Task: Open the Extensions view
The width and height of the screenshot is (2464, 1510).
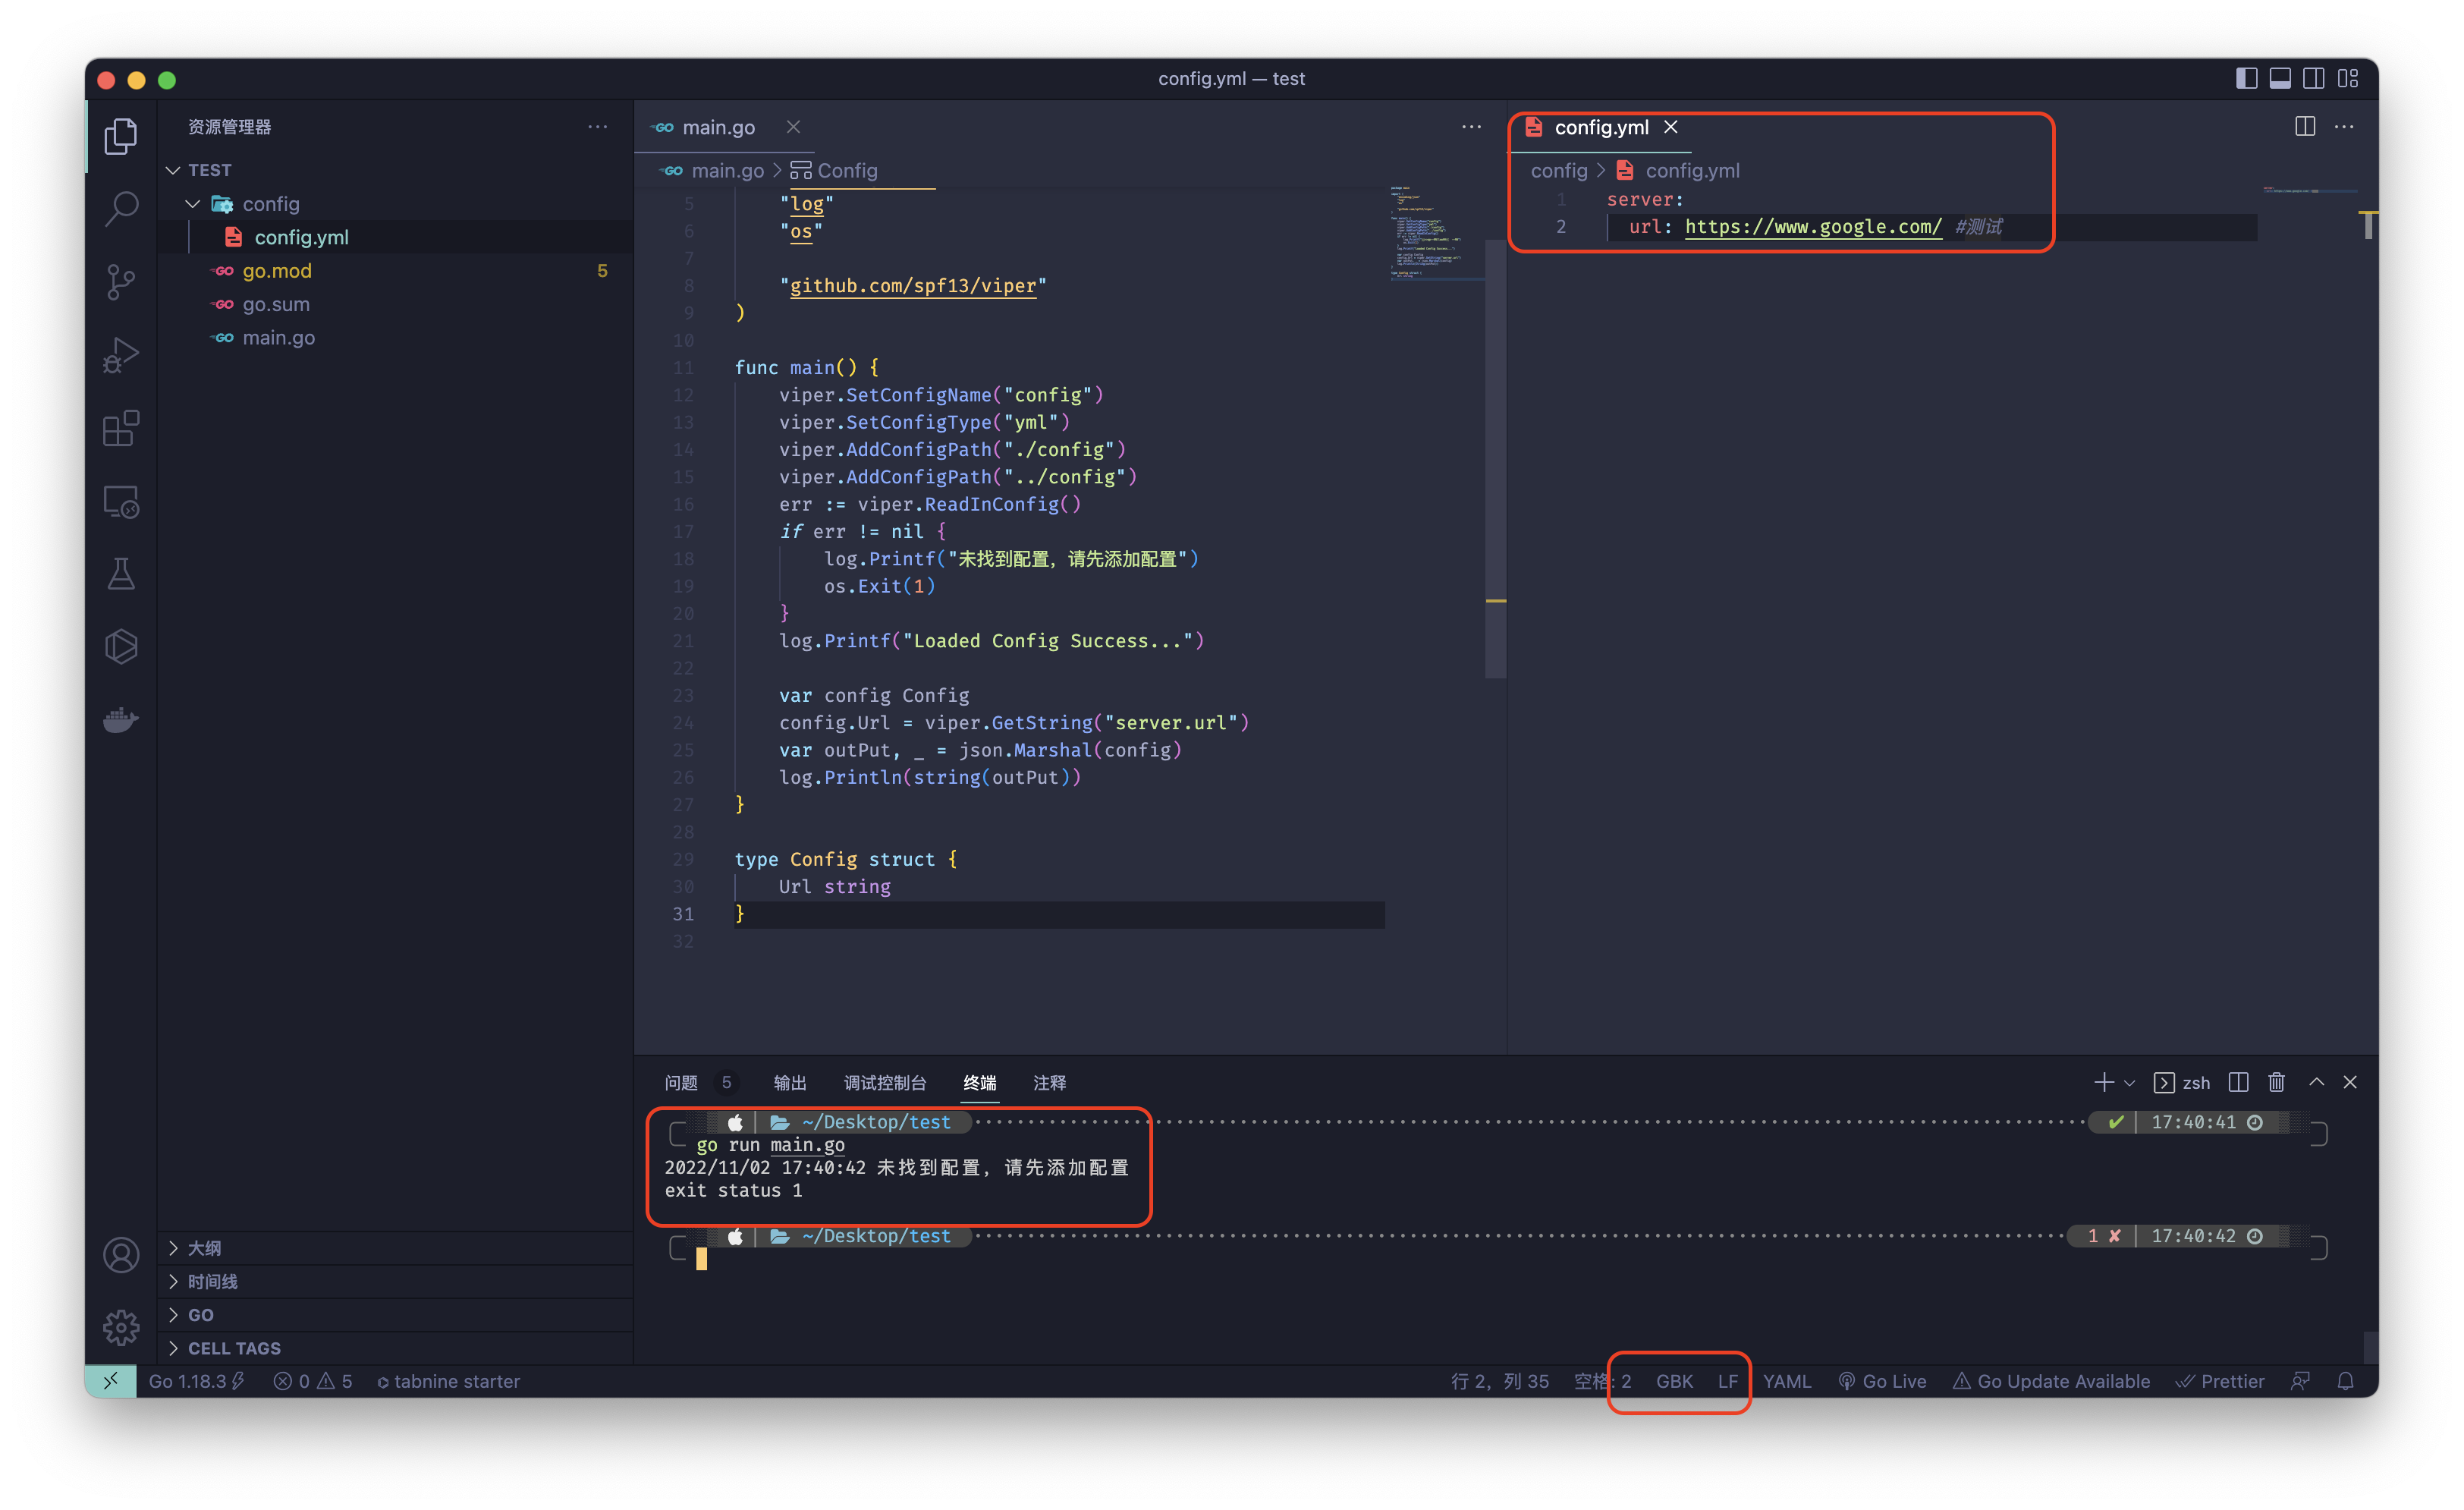Action: [121, 428]
